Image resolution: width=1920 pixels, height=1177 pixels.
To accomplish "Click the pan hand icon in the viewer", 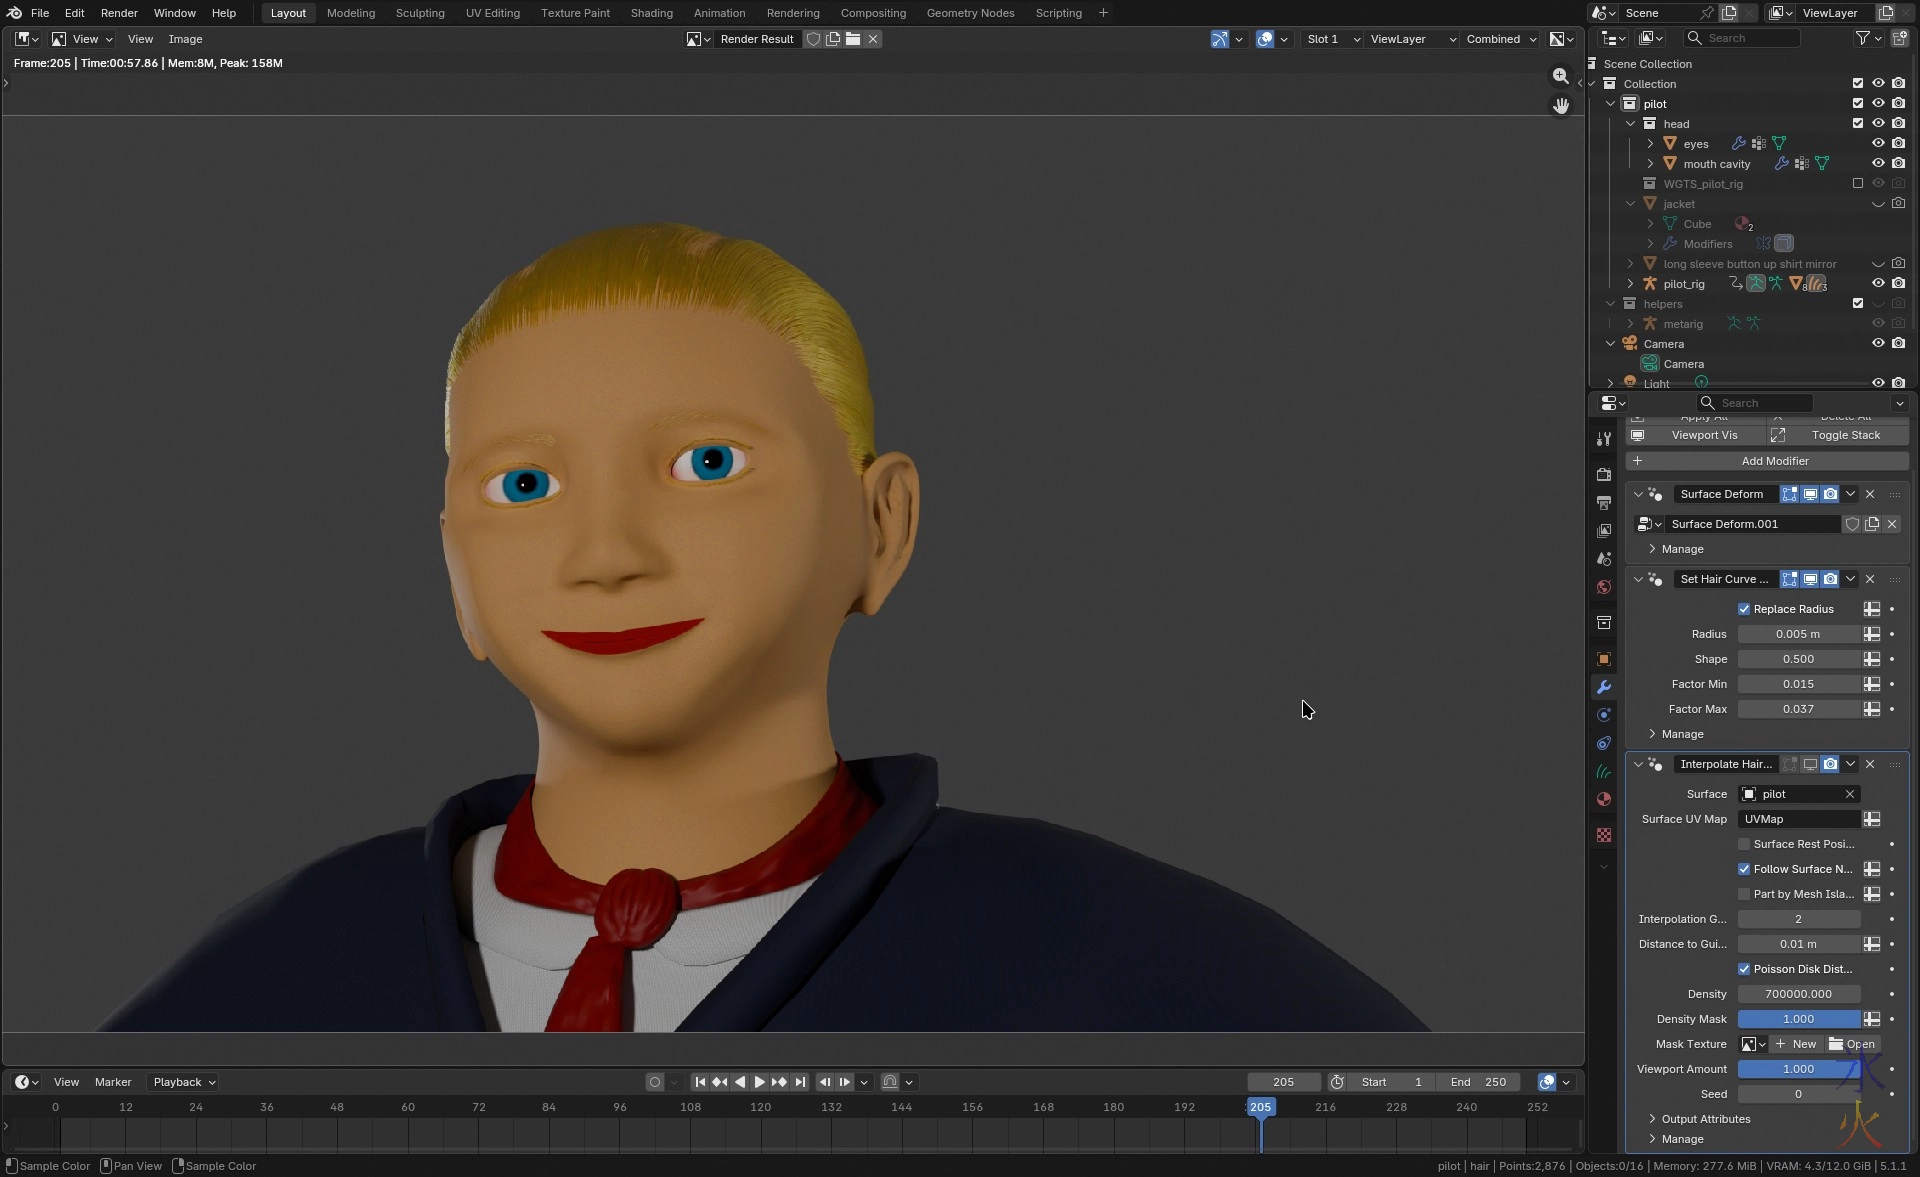I will click(1560, 105).
